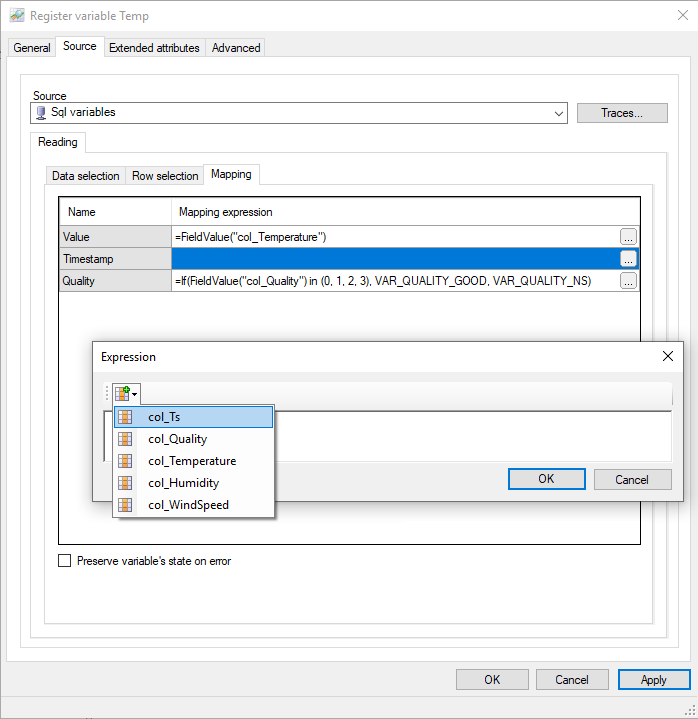Enable Preserve variable's state on error

click(x=65, y=561)
